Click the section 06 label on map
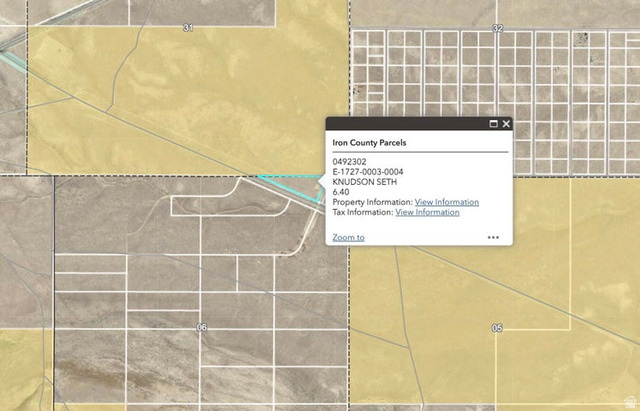Image resolution: width=640 pixels, height=411 pixels. click(201, 328)
